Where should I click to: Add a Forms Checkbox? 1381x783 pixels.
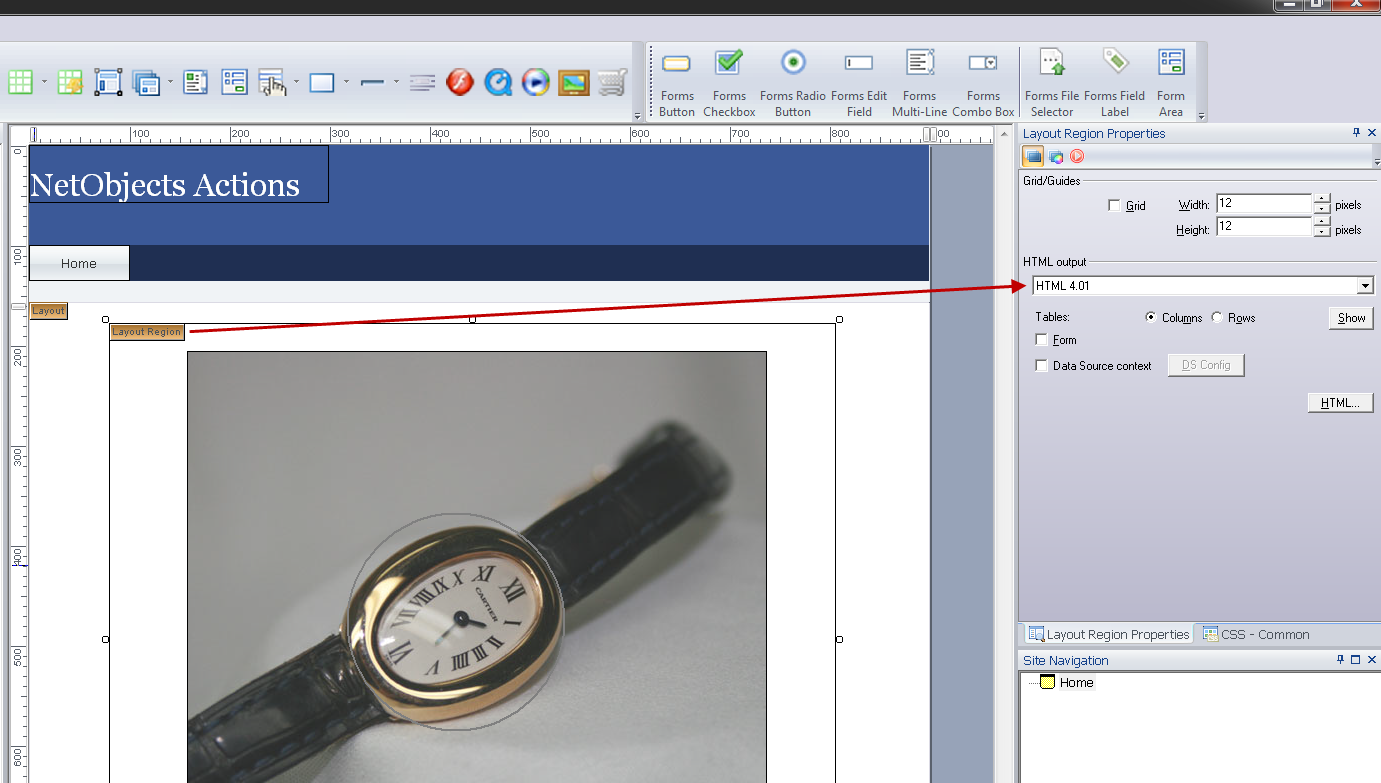[729, 84]
